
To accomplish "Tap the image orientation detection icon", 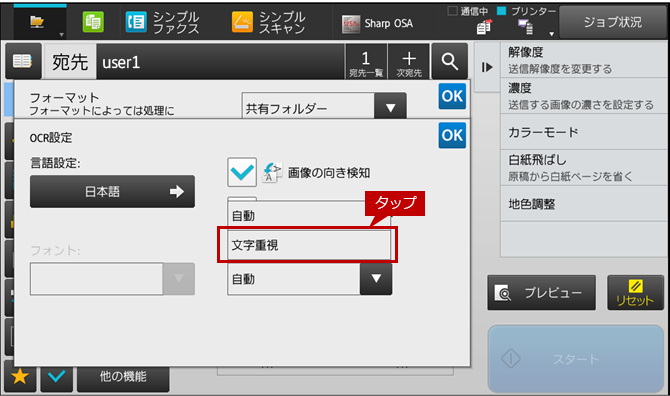I will [x=272, y=173].
